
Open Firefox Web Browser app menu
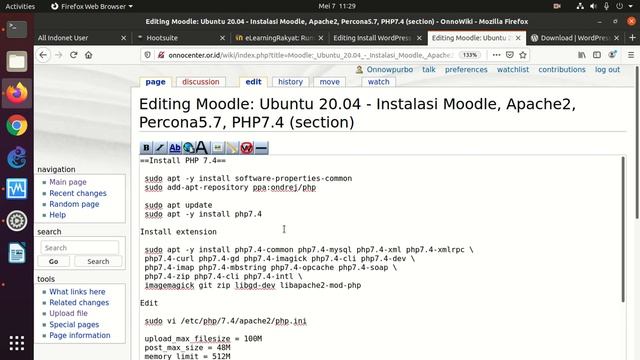(92, 6)
